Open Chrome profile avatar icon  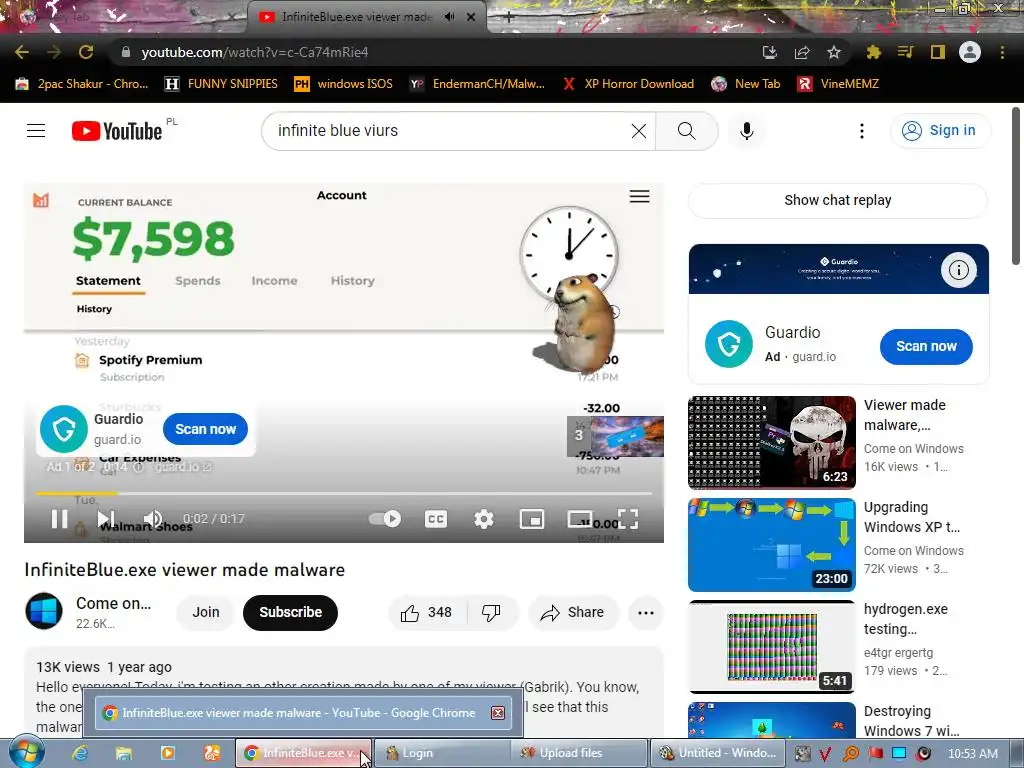point(970,52)
